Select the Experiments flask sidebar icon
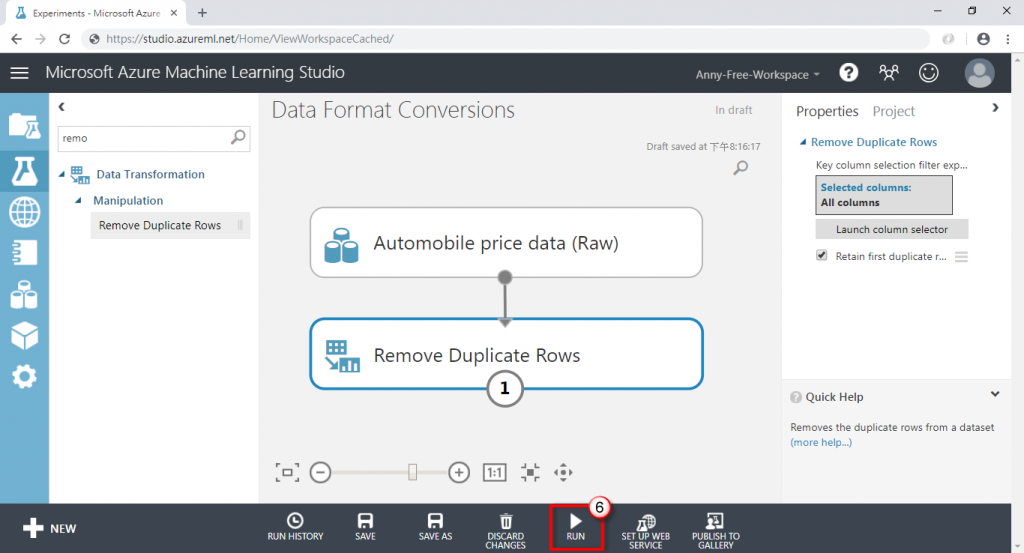 [24, 171]
